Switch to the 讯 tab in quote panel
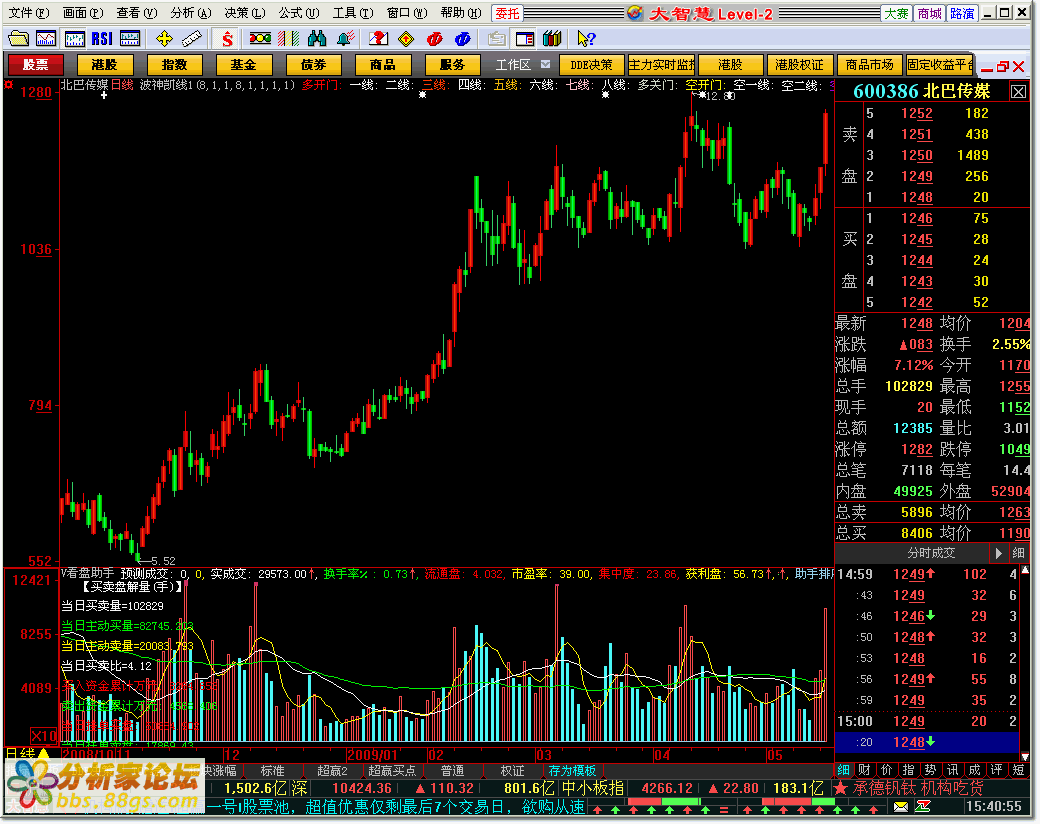The width and height of the screenshot is (1040, 824). pyautogui.click(x=952, y=770)
